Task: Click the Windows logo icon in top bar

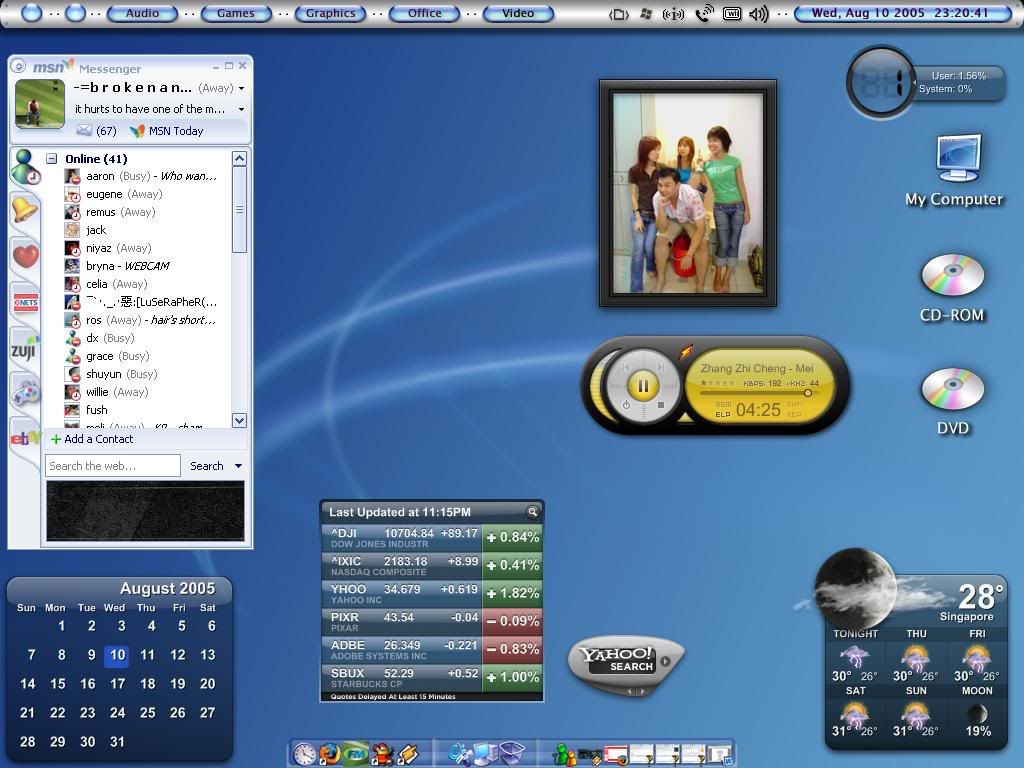Action: click(646, 14)
